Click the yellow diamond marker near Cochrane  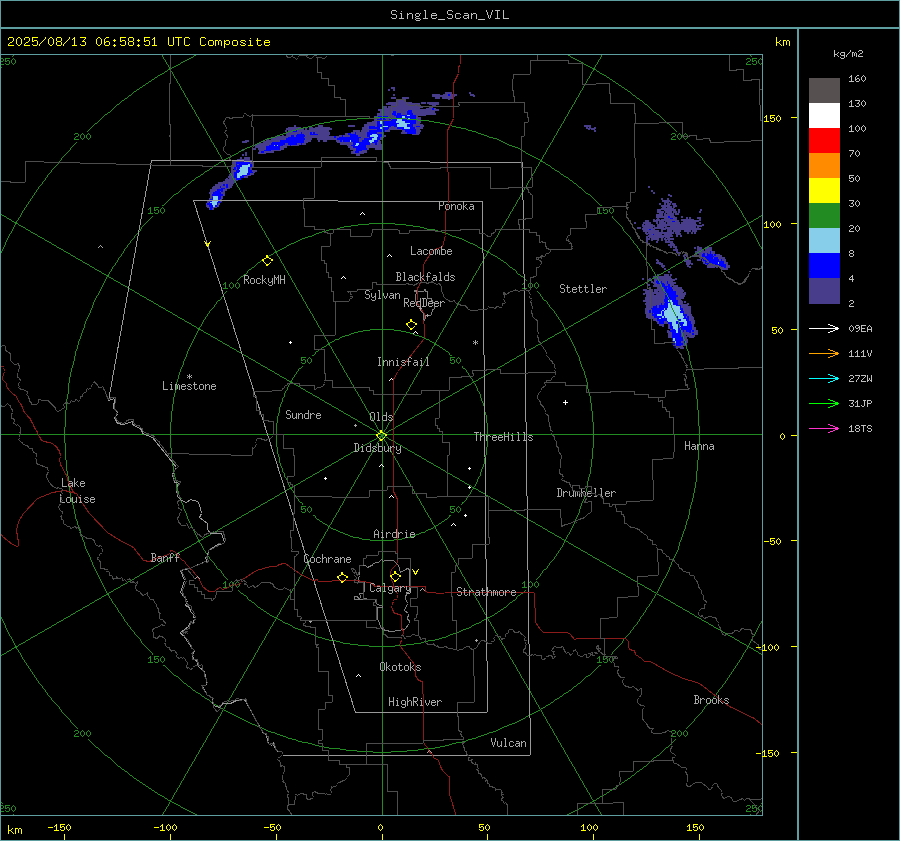coord(342,577)
